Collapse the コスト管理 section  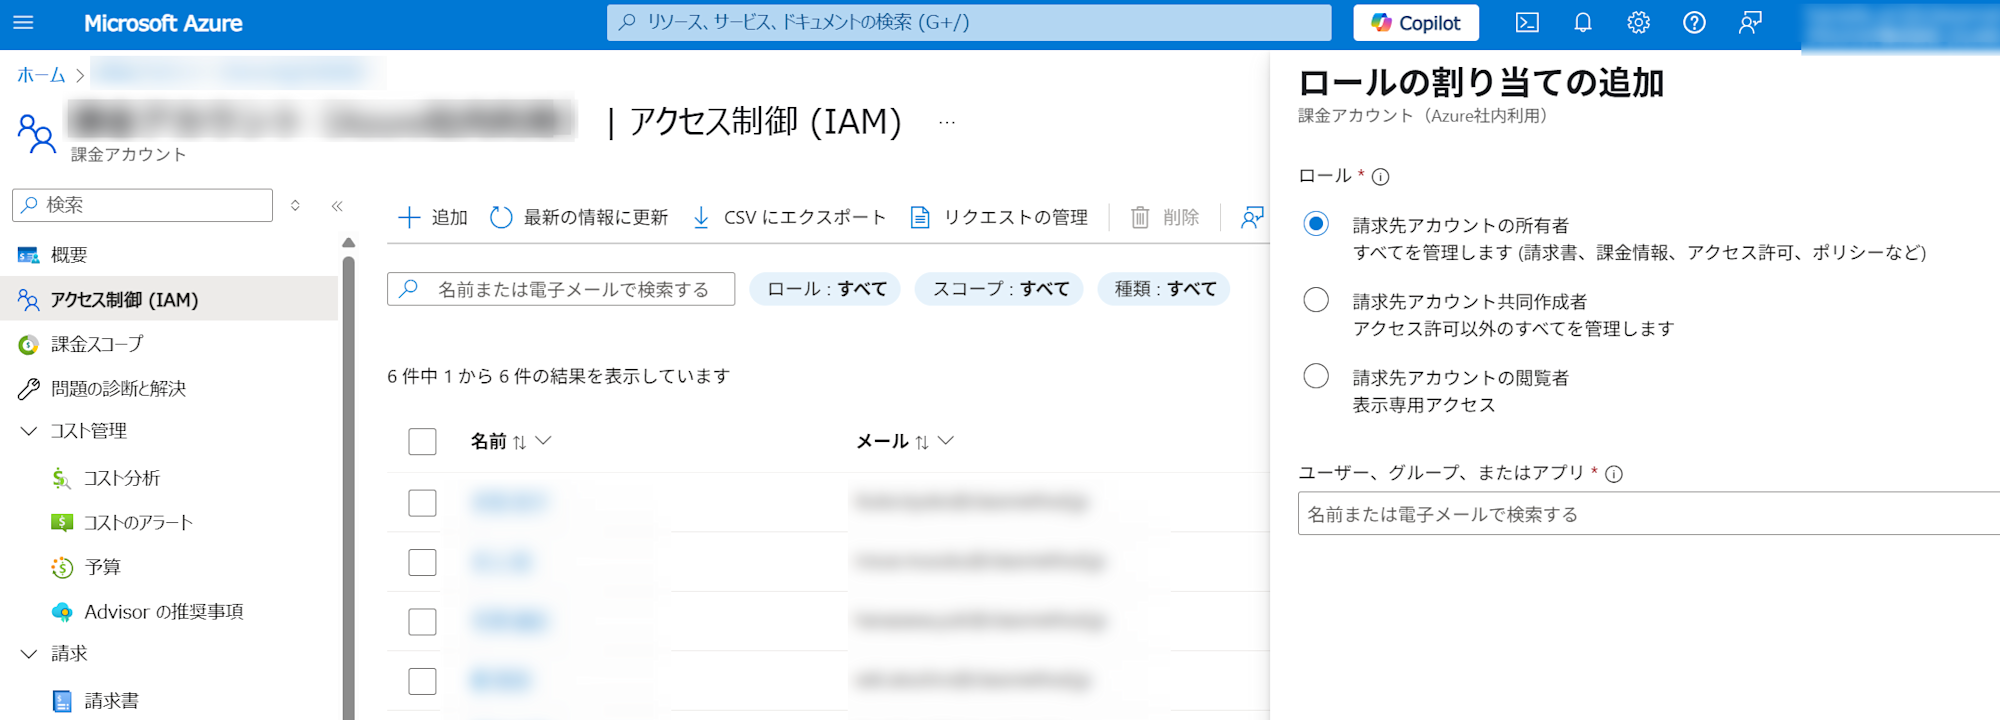(29, 431)
